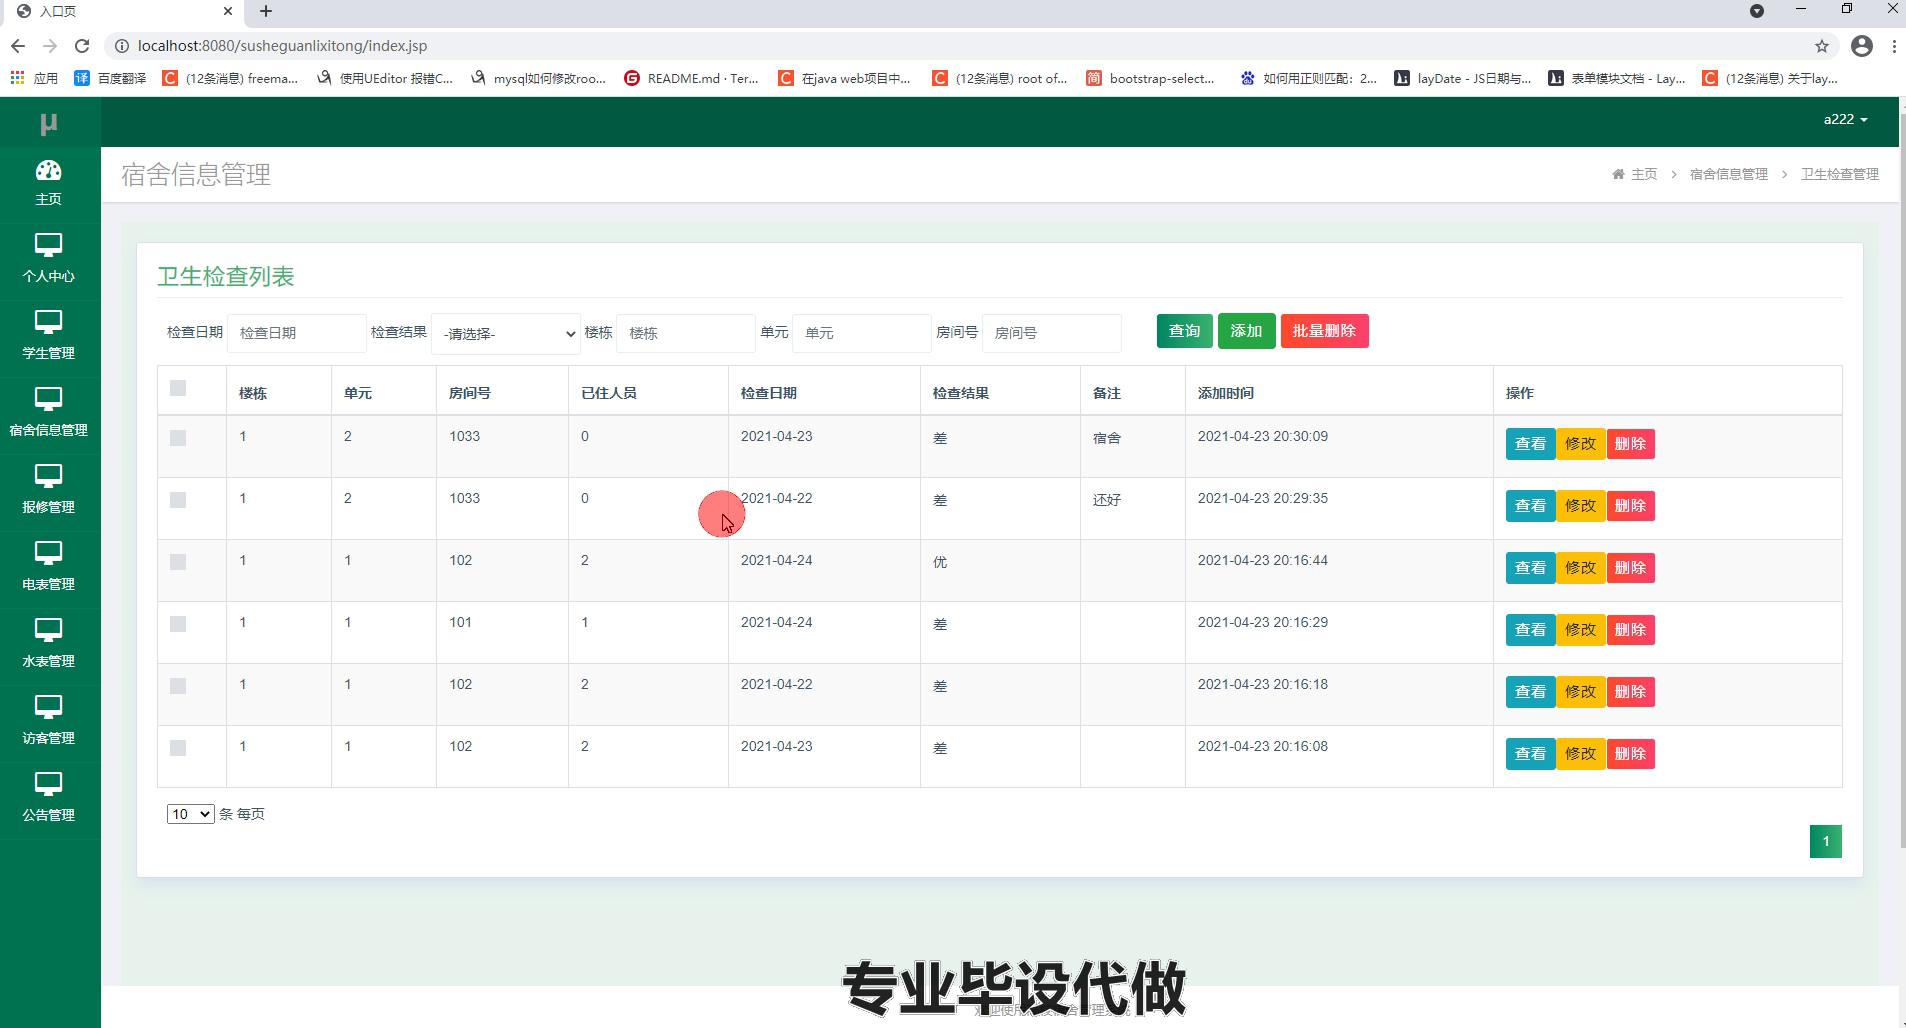Click the 检查日期 input field

pyautogui.click(x=297, y=333)
